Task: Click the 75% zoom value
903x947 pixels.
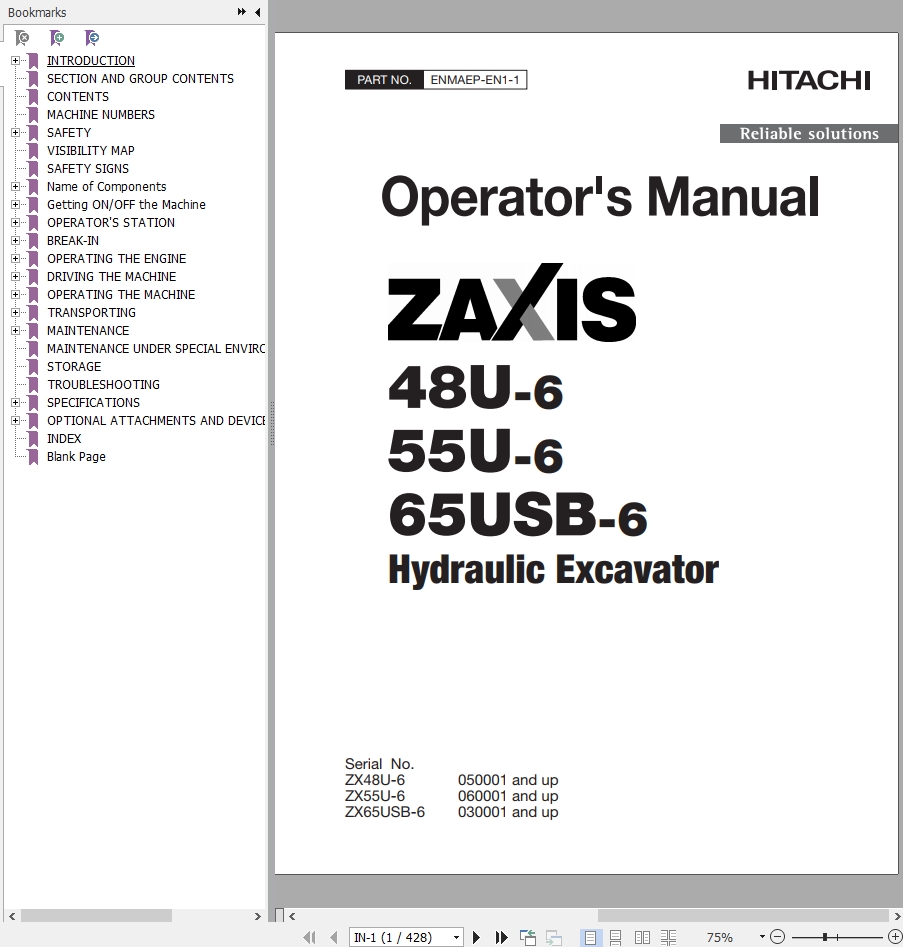Action: point(719,937)
